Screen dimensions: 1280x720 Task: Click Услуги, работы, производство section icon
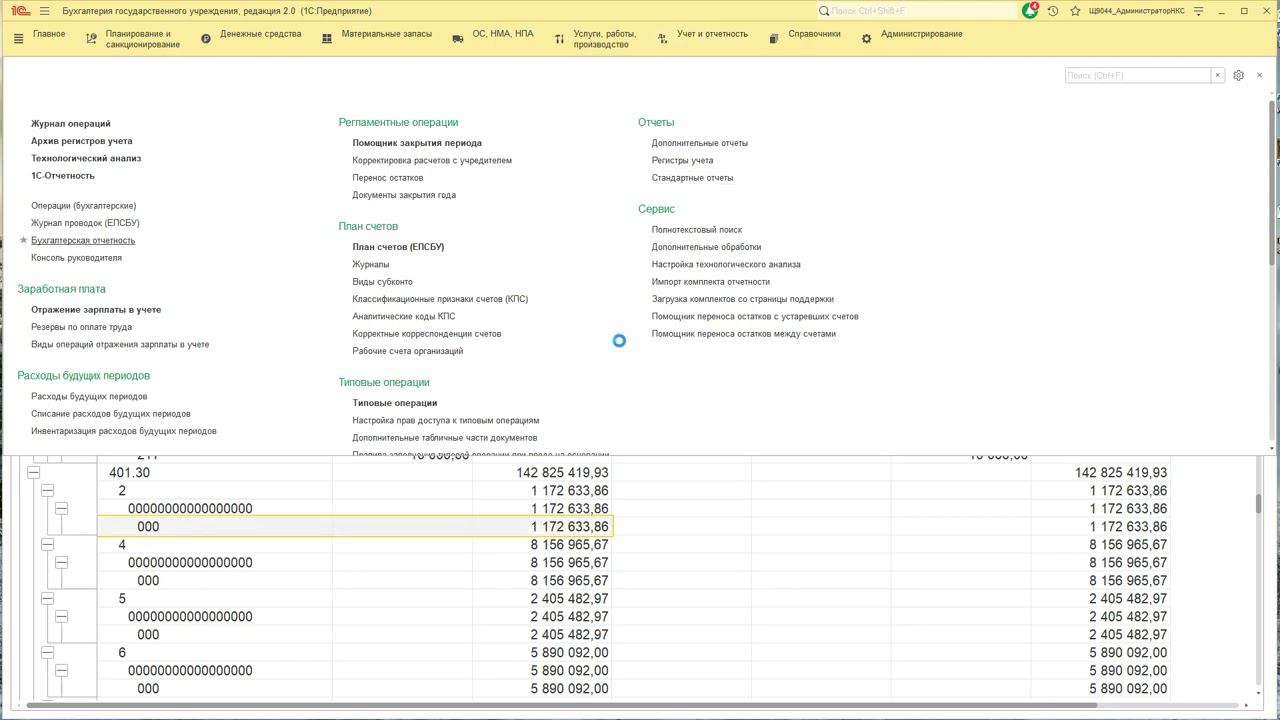(559, 39)
